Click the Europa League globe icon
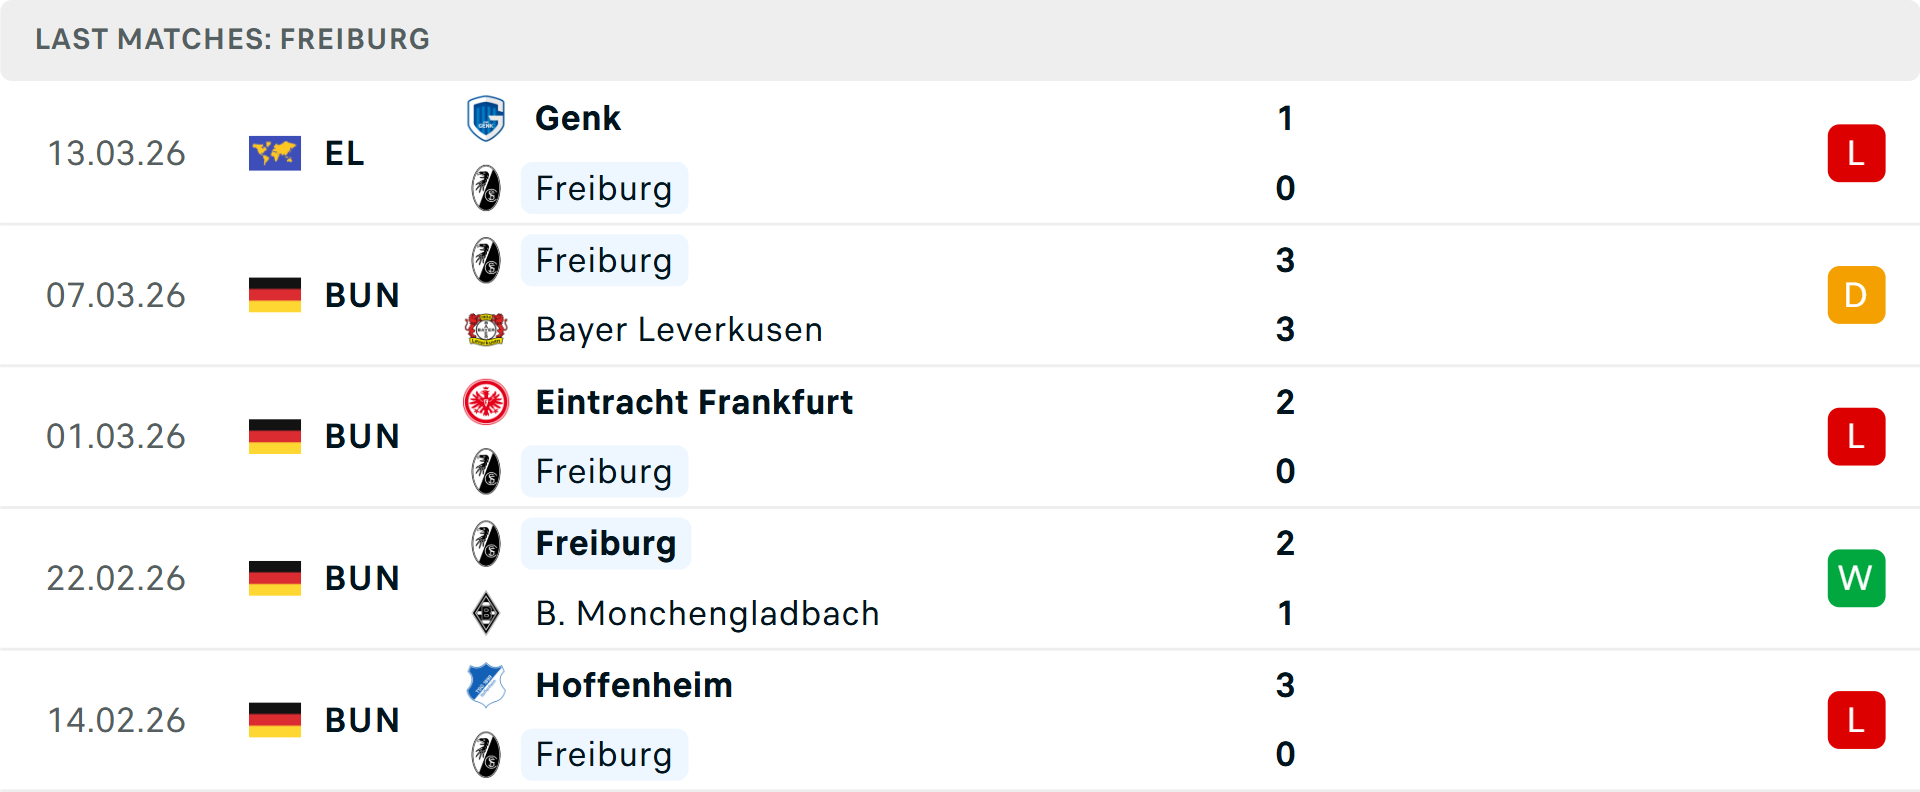This screenshot has width=1920, height=792. click(275, 153)
